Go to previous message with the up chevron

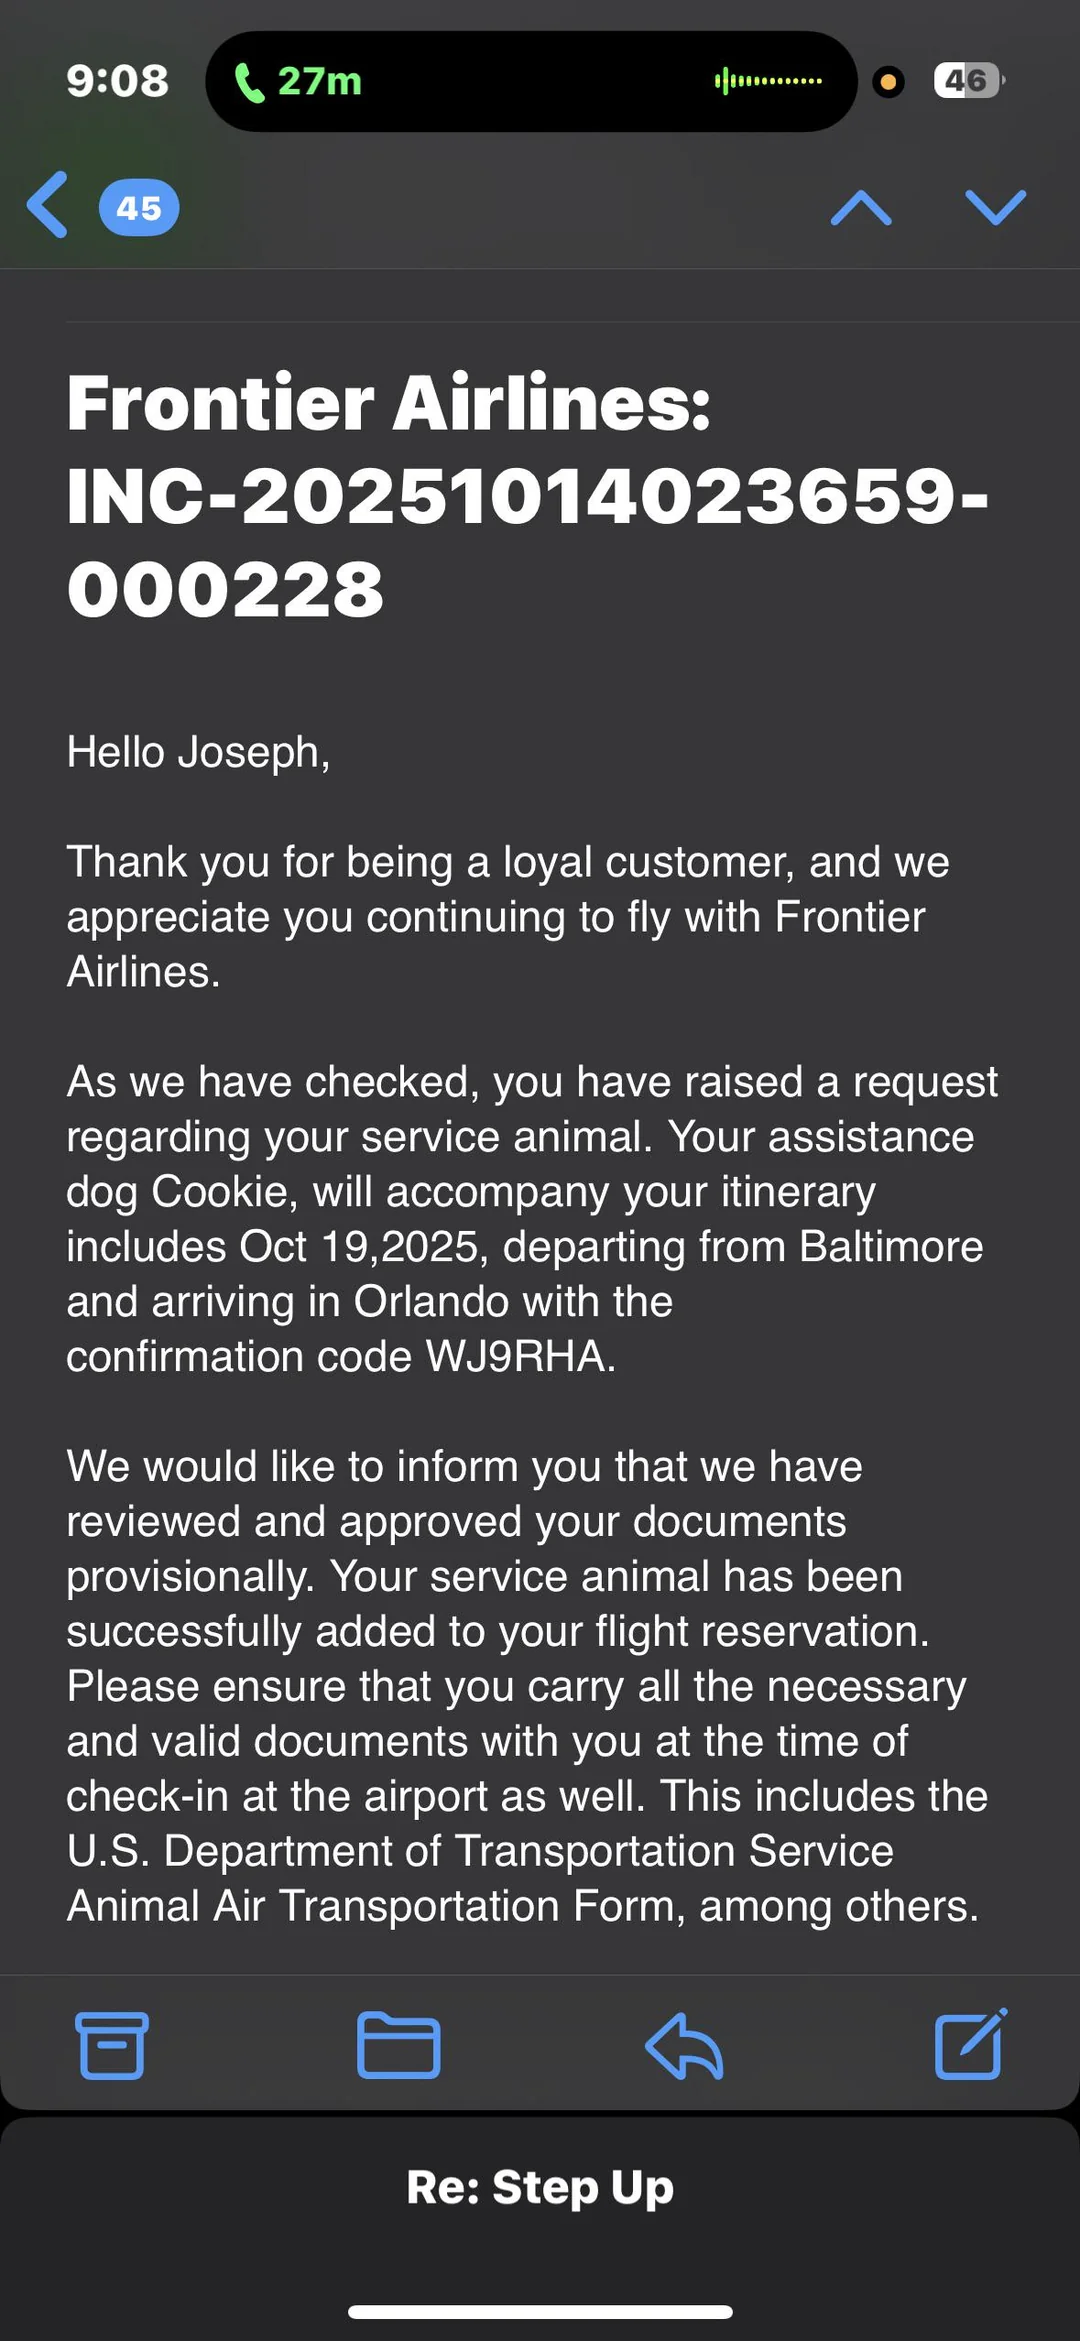click(x=861, y=208)
